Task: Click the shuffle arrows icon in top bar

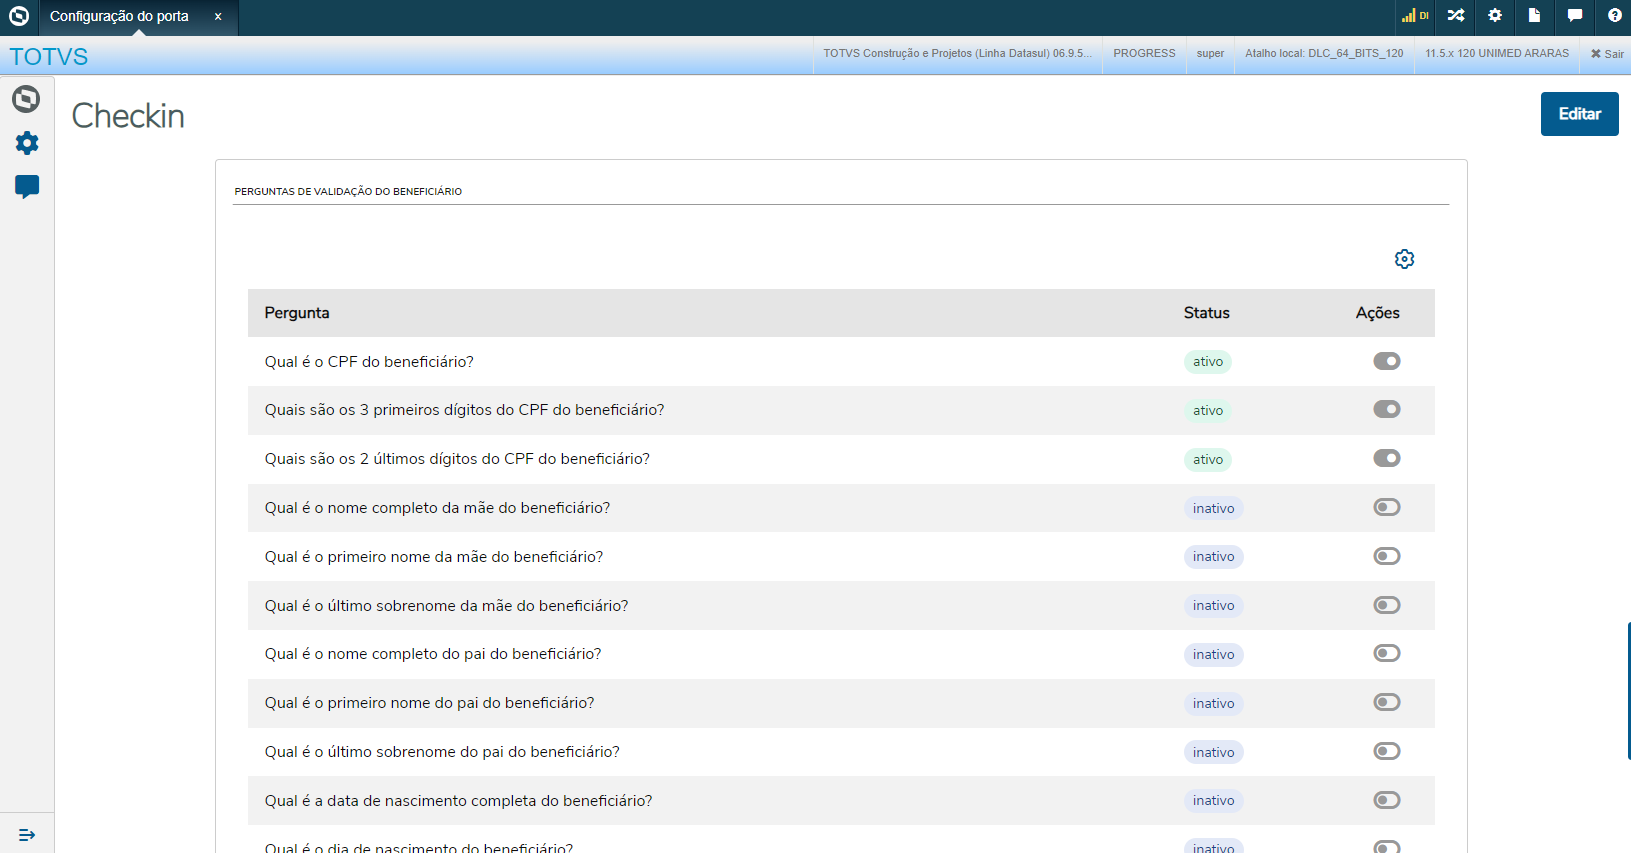Action: tap(1455, 15)
